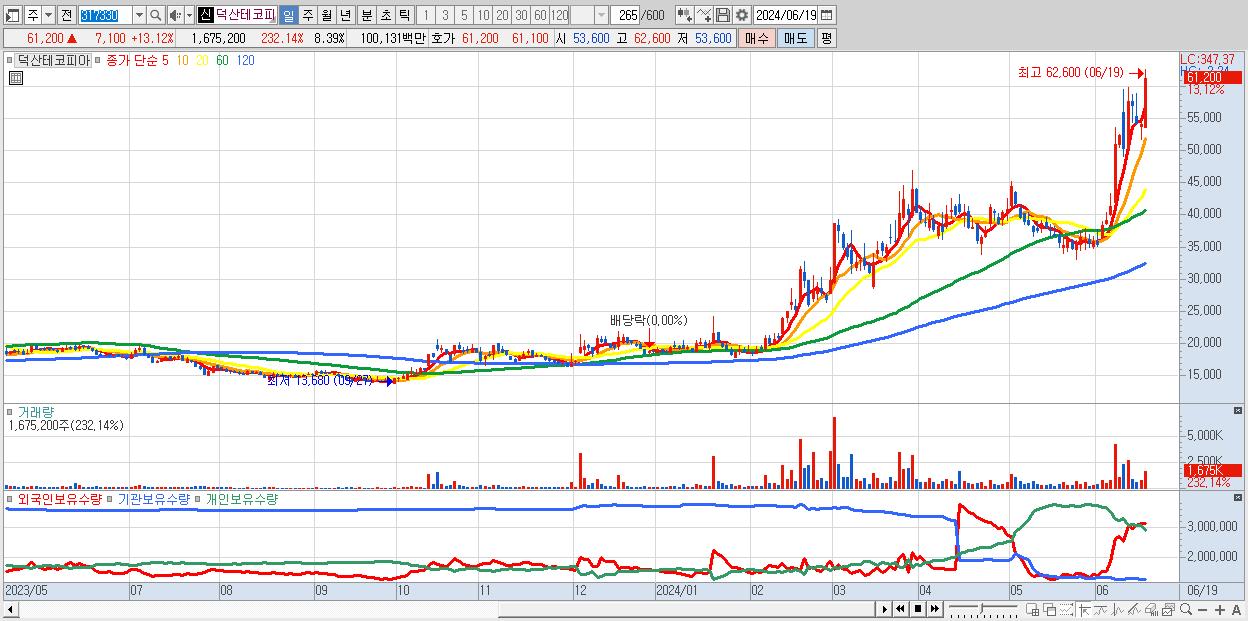Screen dimensions: 1248x621
Task: Open the data grid table icon
Action: point(14,76)
